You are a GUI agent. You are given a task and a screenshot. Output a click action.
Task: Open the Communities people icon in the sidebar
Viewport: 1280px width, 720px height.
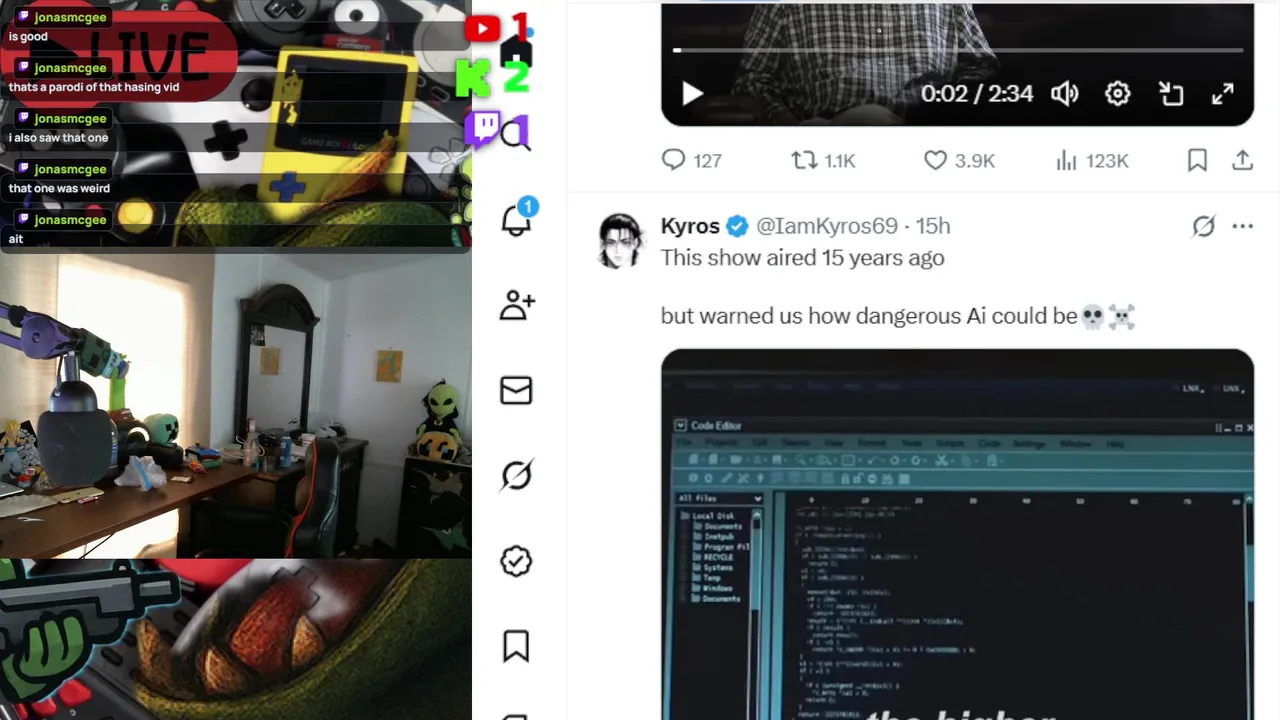[x=517, y=305]
